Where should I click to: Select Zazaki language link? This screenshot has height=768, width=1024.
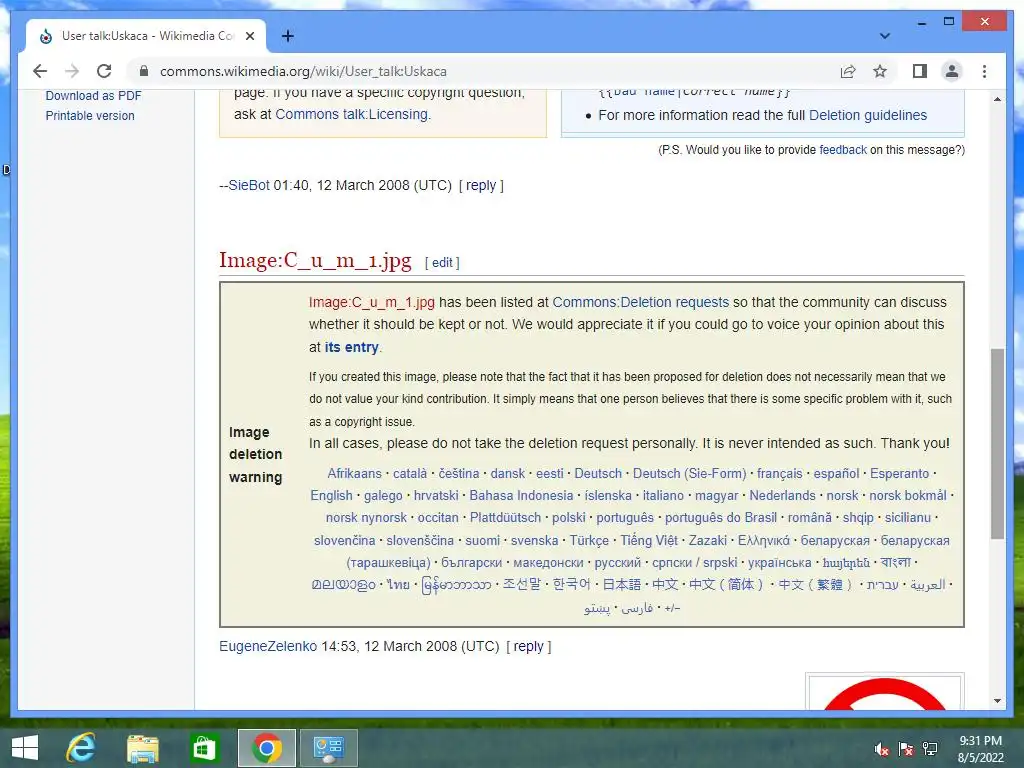708,541
